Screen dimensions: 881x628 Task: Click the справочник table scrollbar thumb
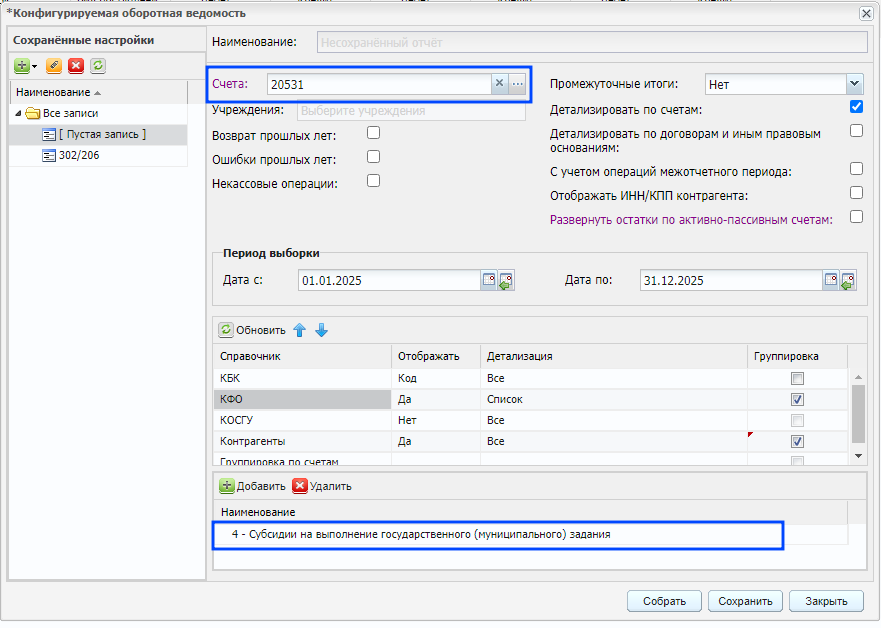tap(858, 414)
